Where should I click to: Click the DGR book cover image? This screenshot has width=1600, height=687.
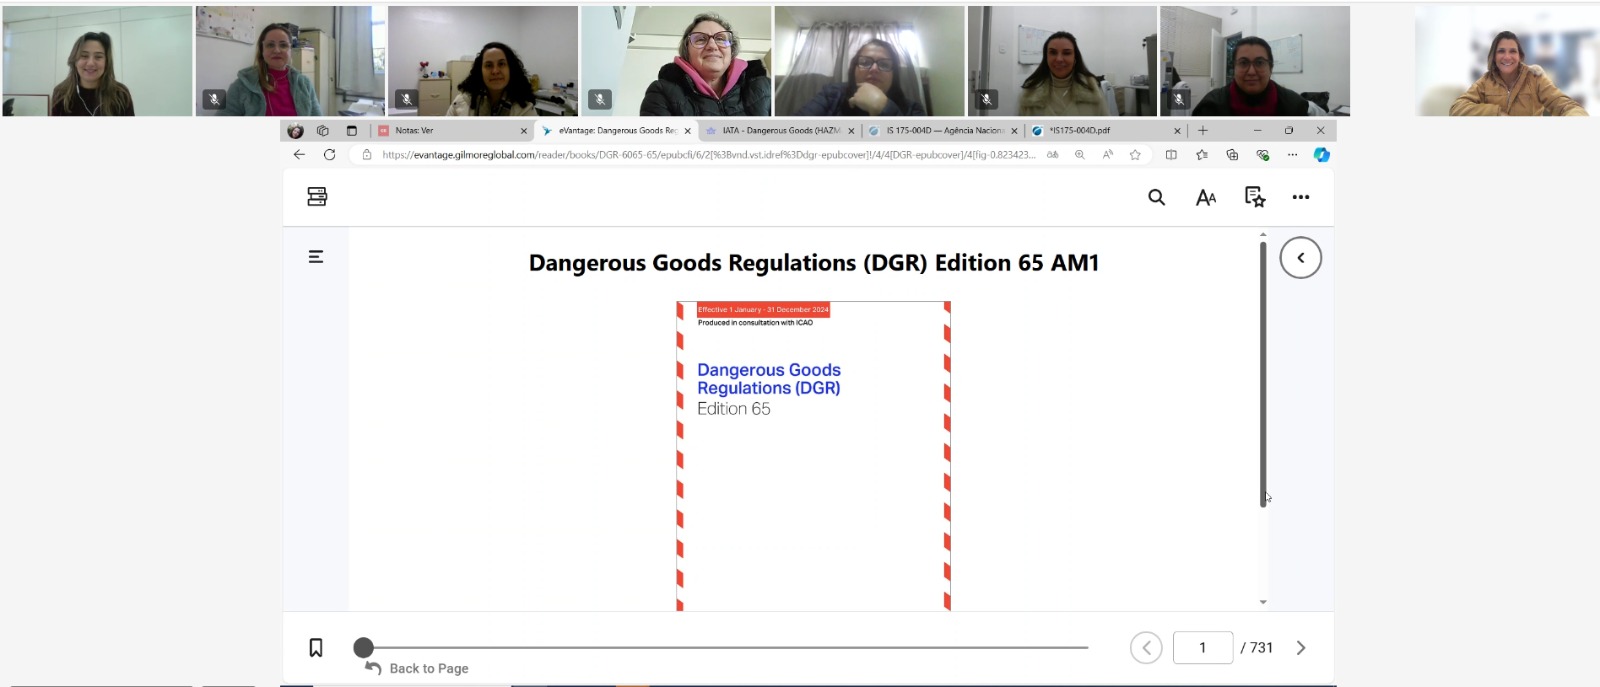pyautogui.click(x=814, y=456)
